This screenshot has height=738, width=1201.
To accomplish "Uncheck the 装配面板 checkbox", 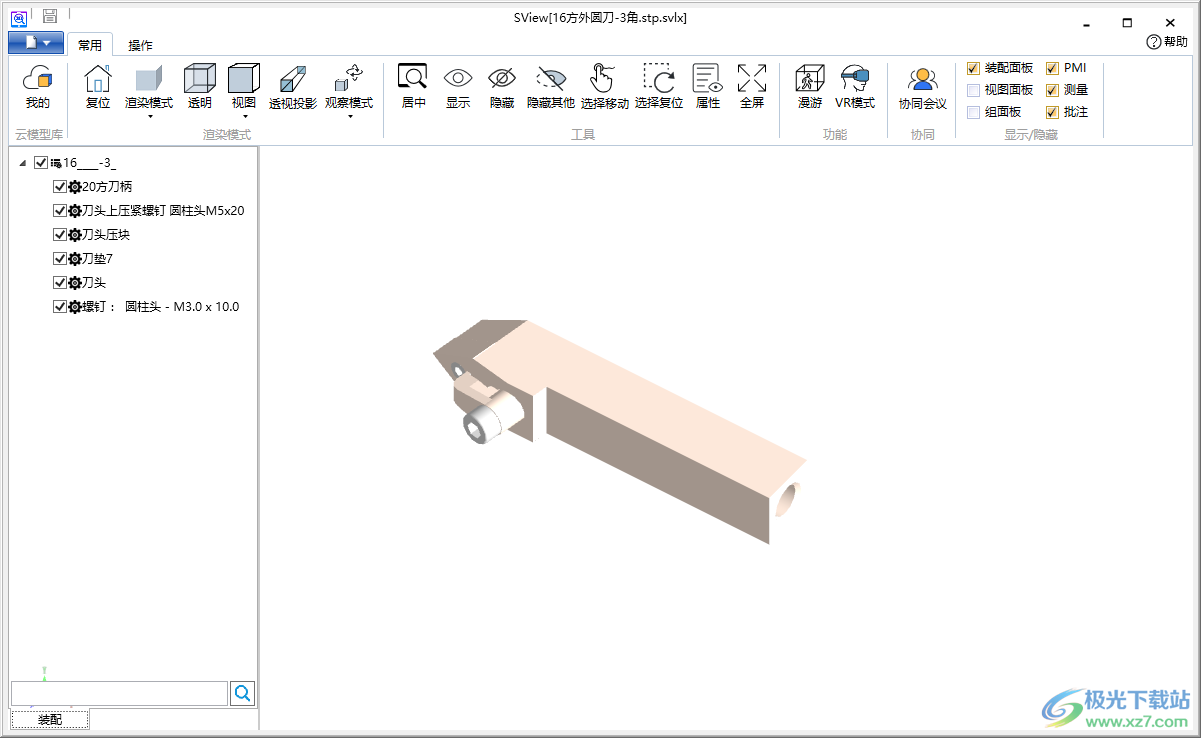I will [x=973, y=69].
